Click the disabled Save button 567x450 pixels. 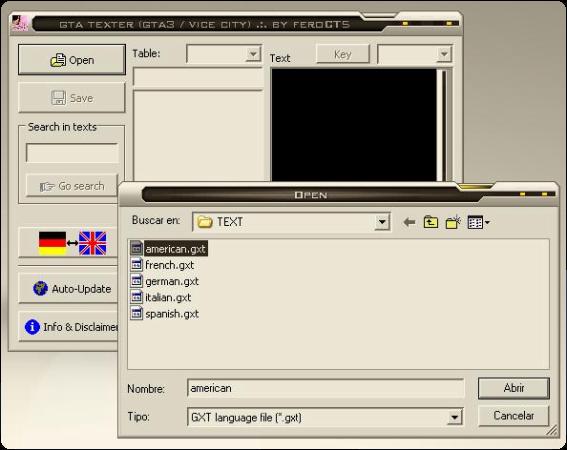[72, 98]
